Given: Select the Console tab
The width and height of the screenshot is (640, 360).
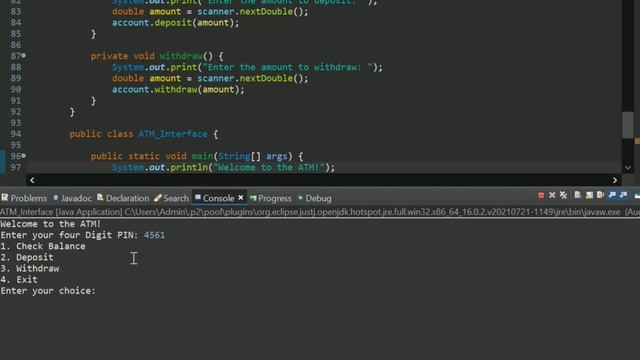Looking at the screenshot, I should (x=218, y=198).
